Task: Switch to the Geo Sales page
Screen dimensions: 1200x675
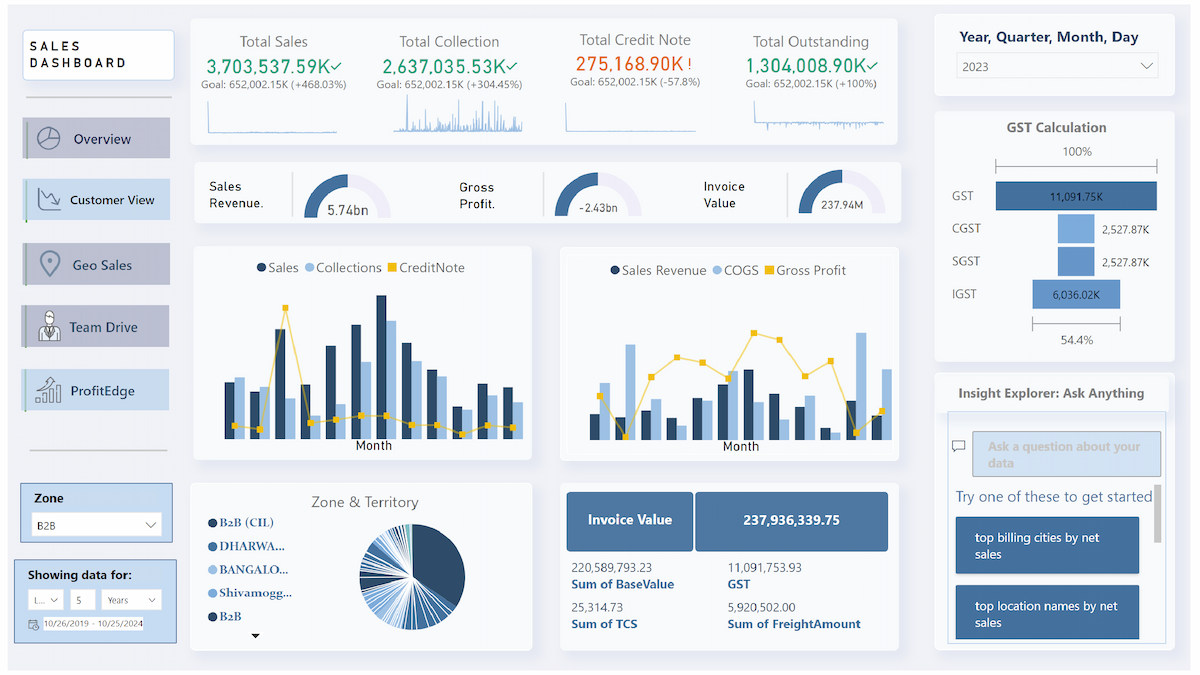Action: (x=97, y=265)
